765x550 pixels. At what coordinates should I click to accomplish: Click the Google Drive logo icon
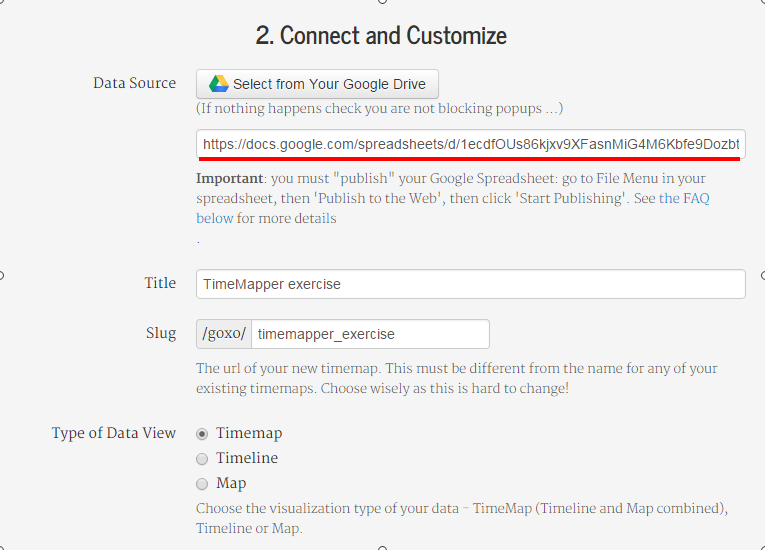(x=219, y=84)
